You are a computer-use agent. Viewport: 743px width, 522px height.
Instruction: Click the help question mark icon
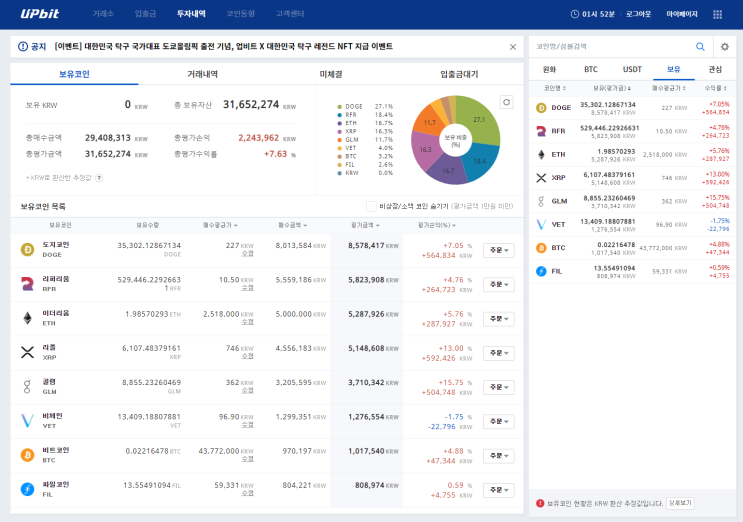[x=99, y=178]
